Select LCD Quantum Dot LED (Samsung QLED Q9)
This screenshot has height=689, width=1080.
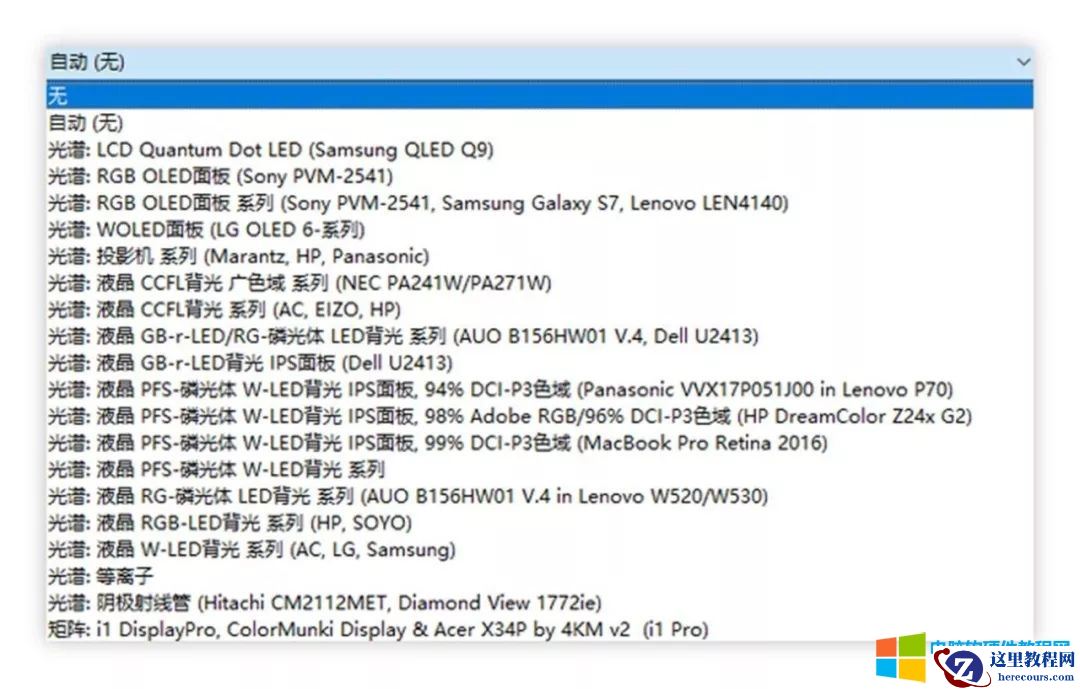540,150
